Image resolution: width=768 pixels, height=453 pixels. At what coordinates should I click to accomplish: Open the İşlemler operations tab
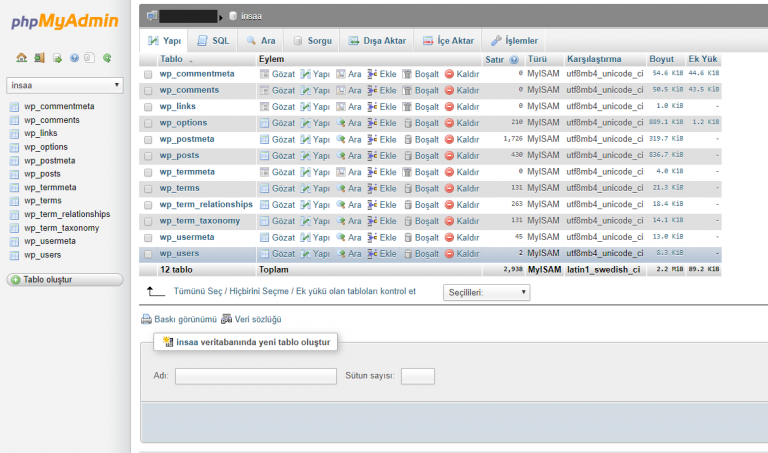pos(514,41)
